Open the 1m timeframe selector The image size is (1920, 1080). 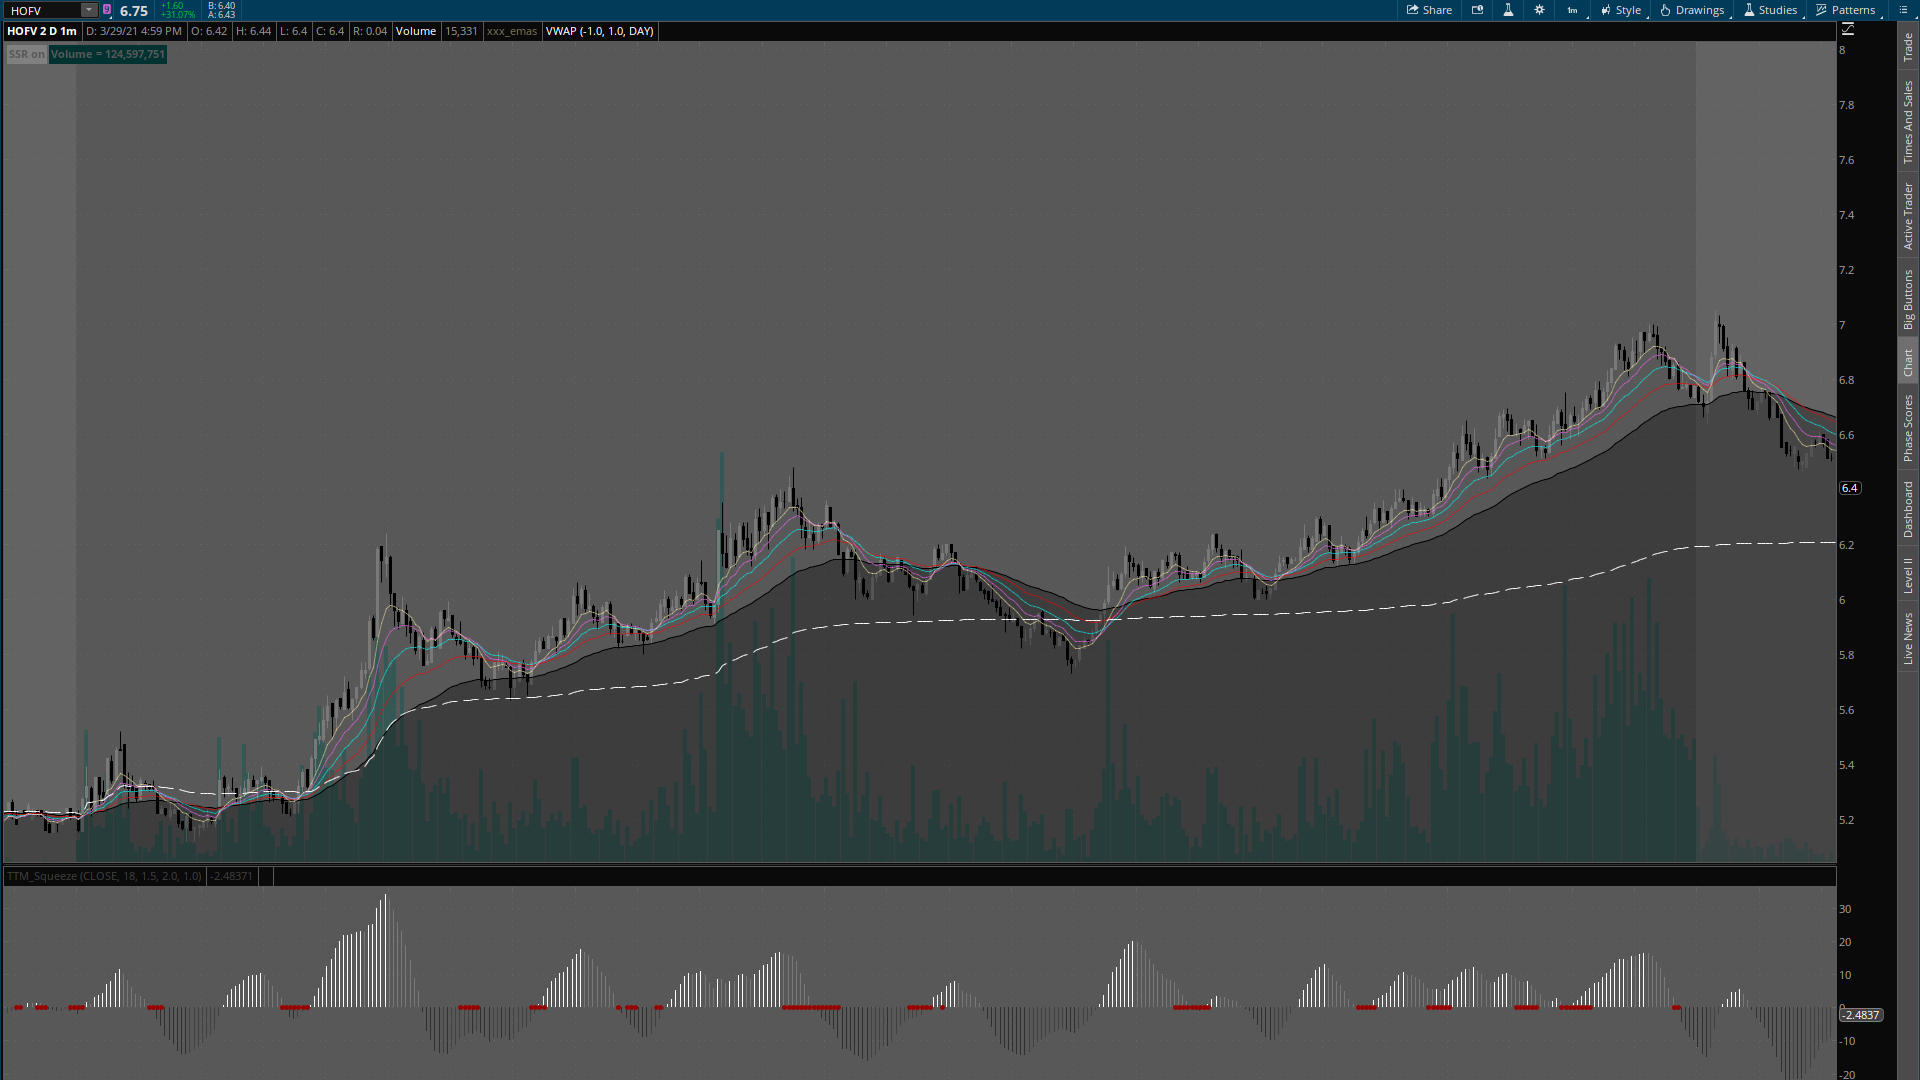(x=1572, y=10)
